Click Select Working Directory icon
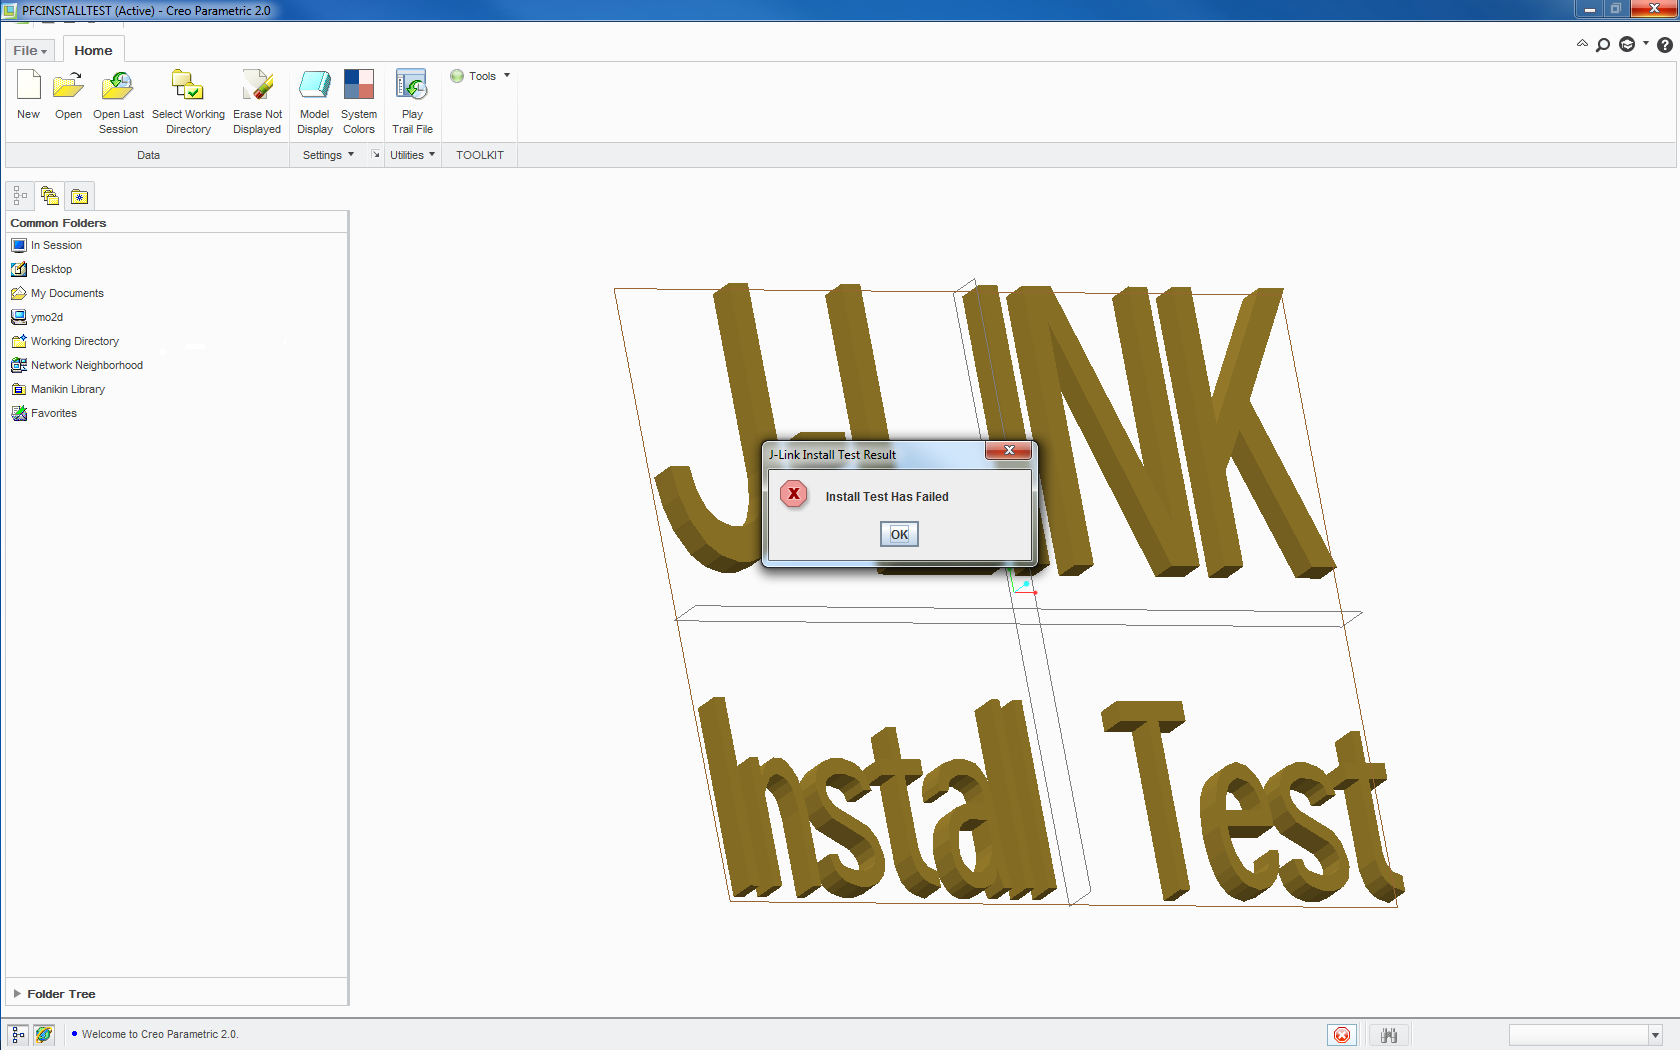The image size is (1680, 1050). pos(188,86)
